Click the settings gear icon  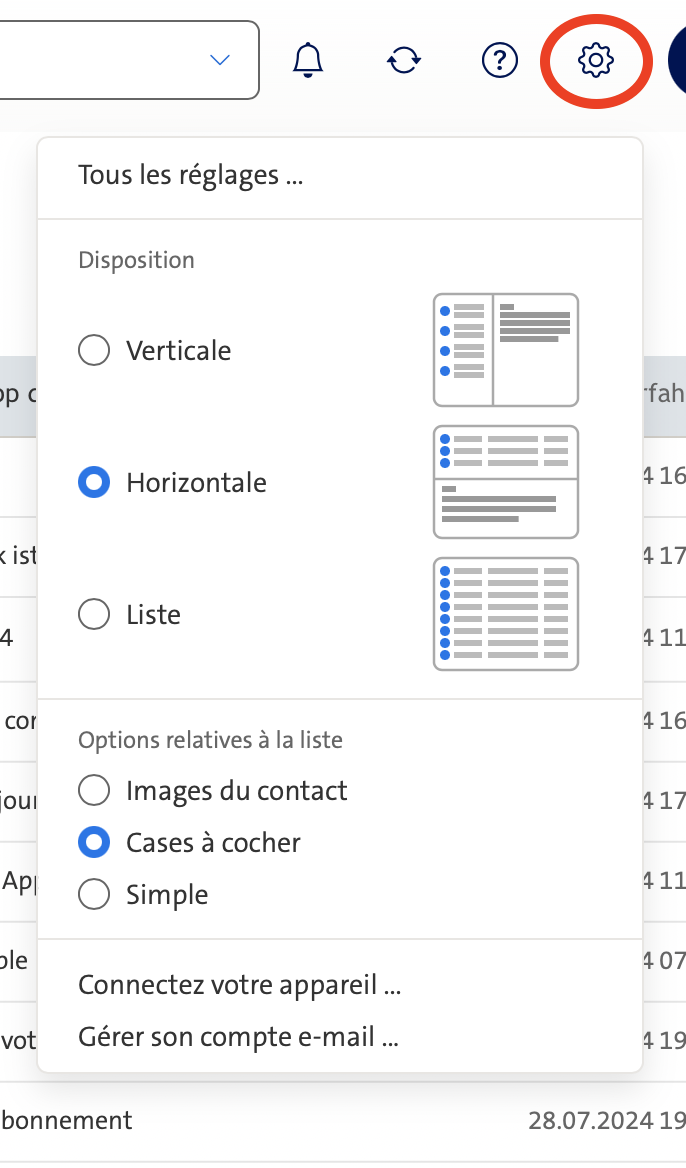pyautogui.click(x=596, y=60)
